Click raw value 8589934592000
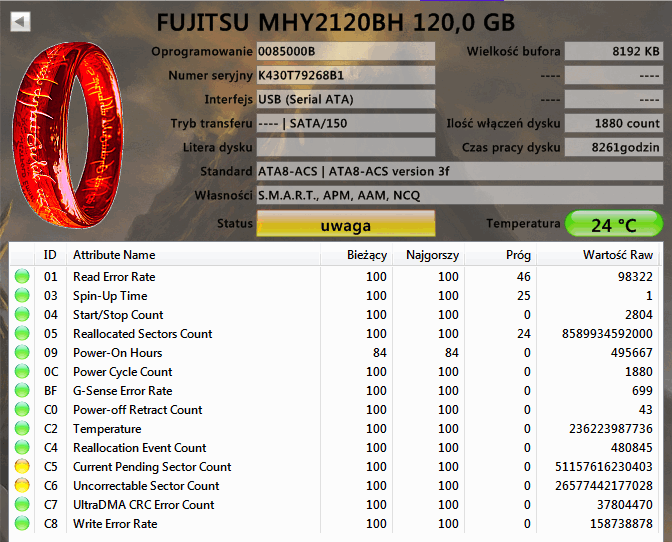Viewport: 672px width, 542px height. pos(607,334)
